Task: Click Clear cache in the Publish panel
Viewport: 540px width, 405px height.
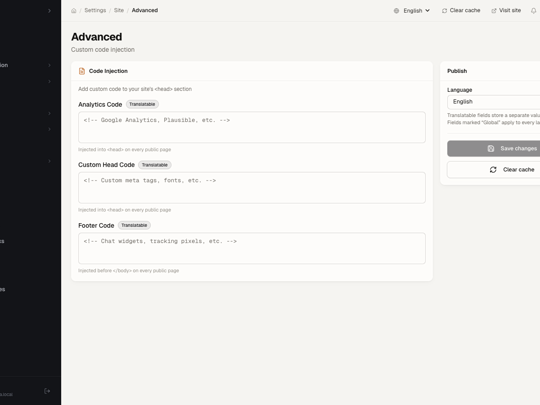Action: coord(494,170)
